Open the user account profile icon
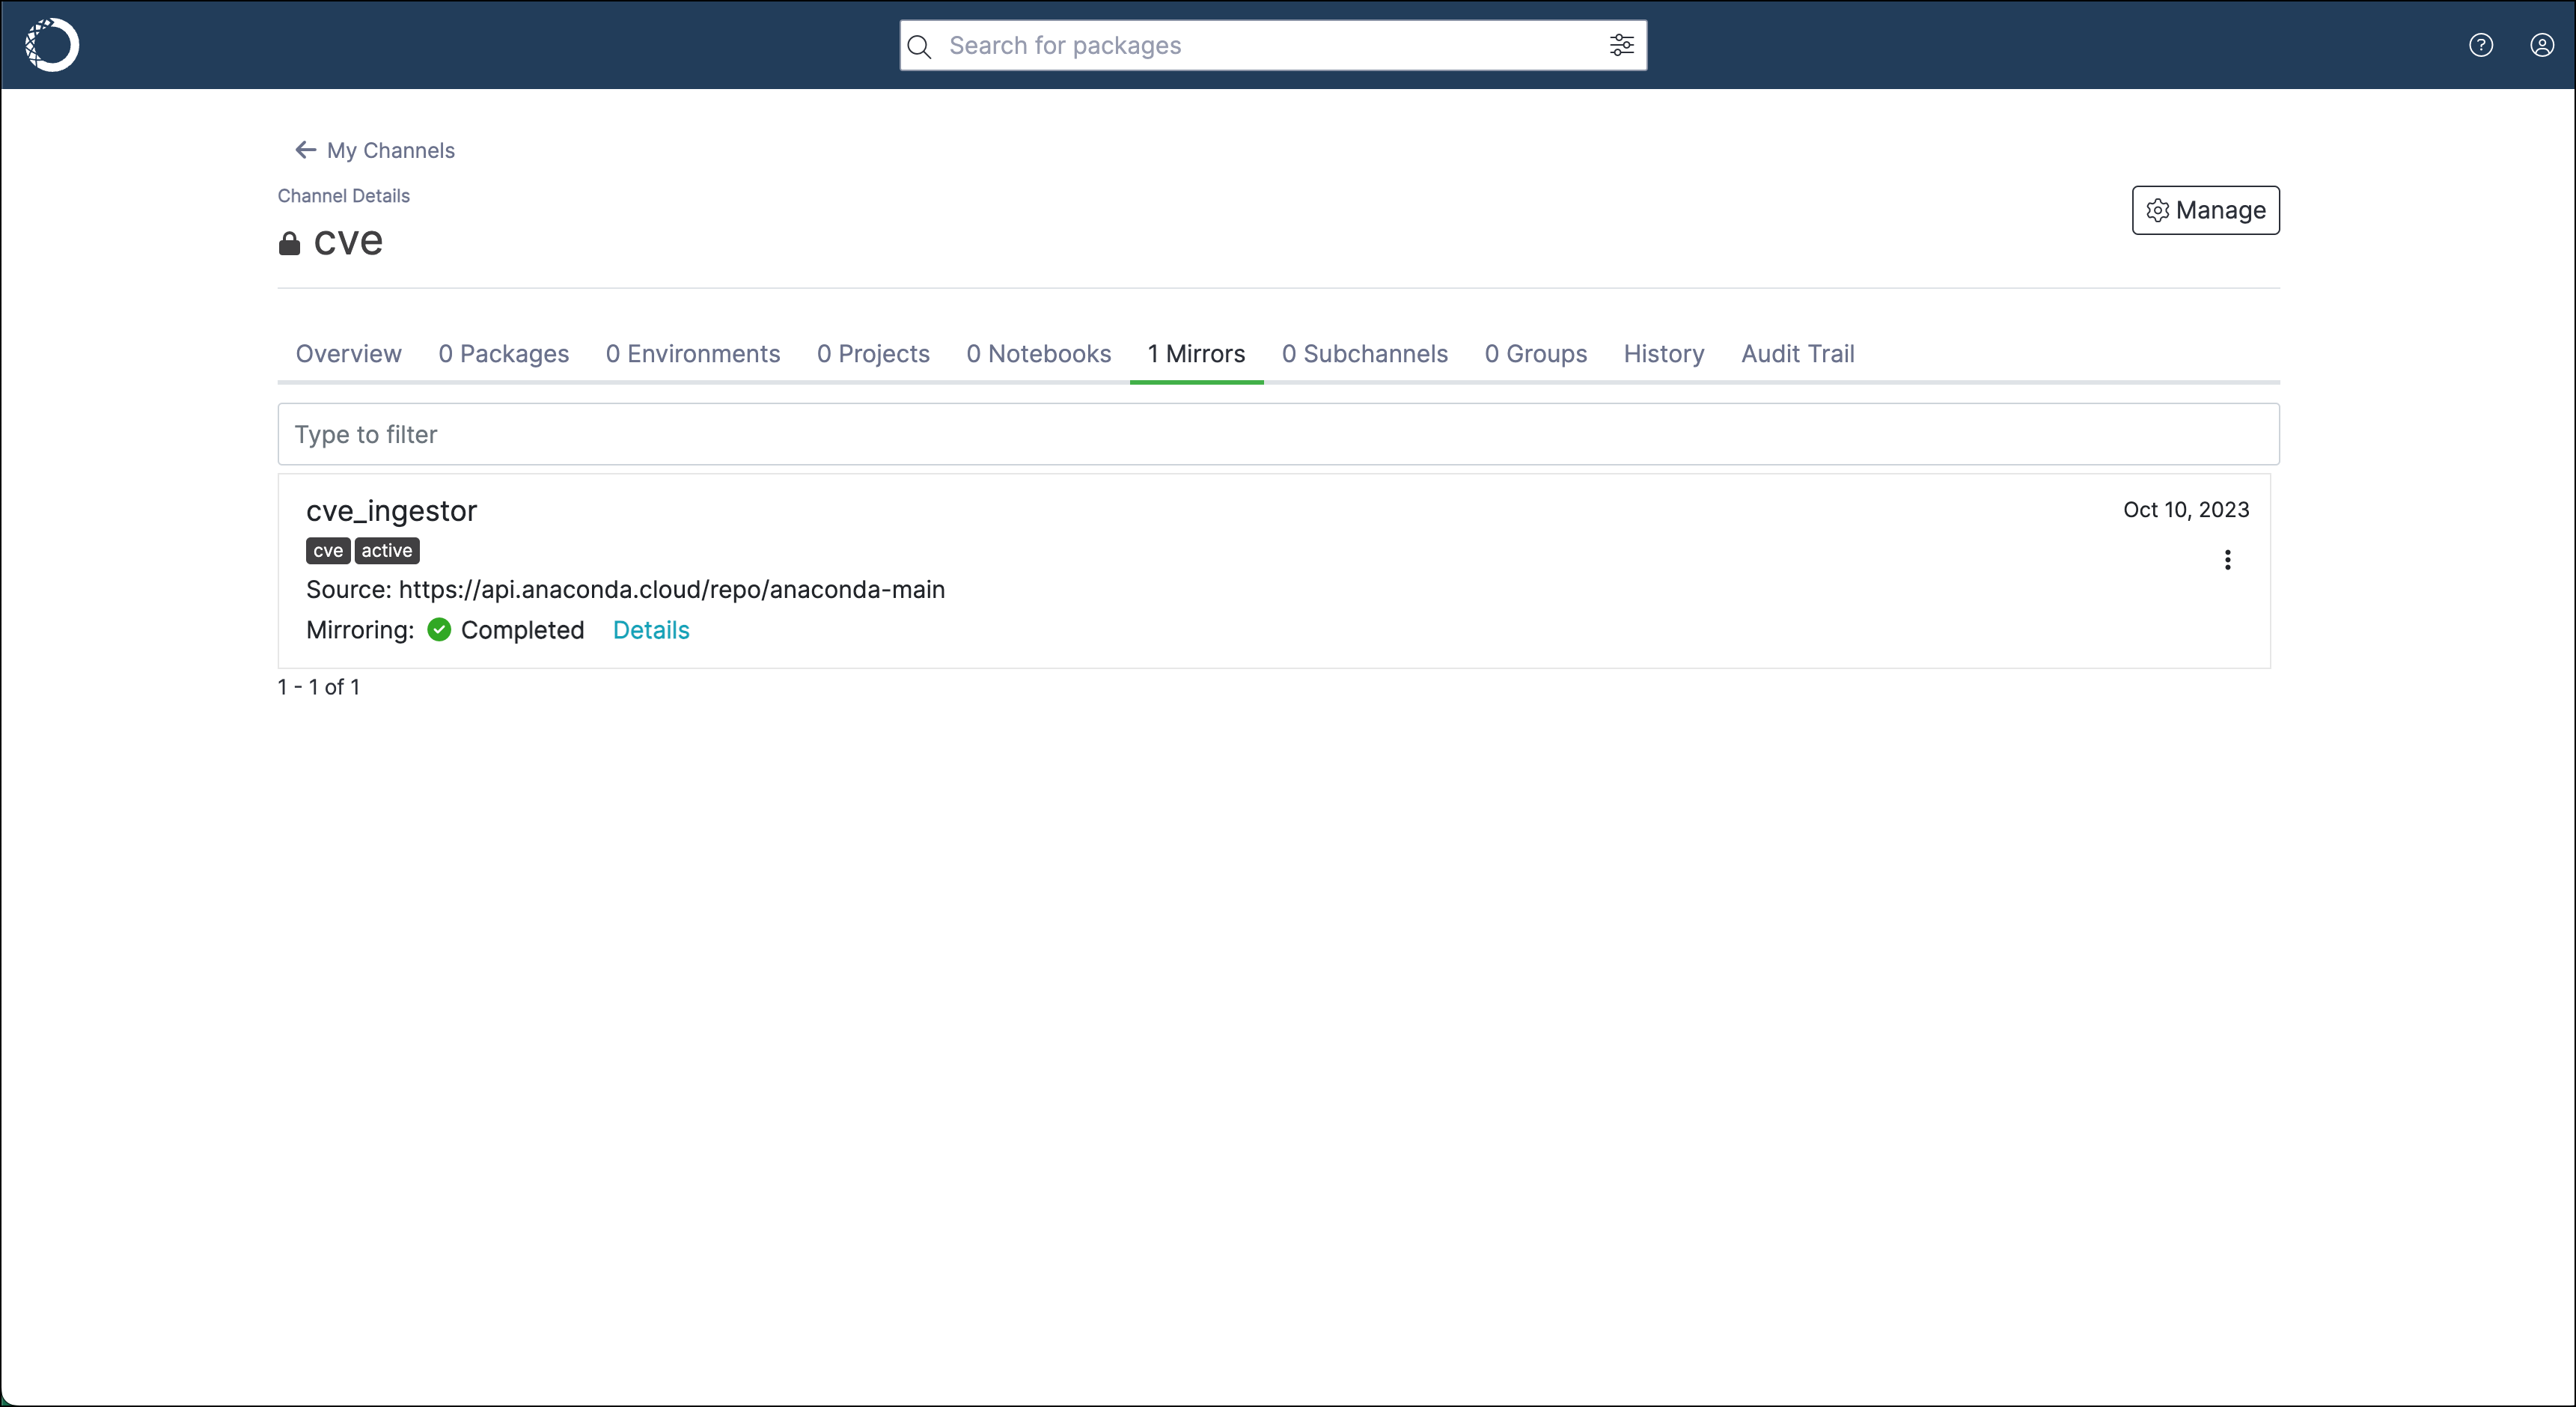Screen dimensions: 2576x1407 2541,45
